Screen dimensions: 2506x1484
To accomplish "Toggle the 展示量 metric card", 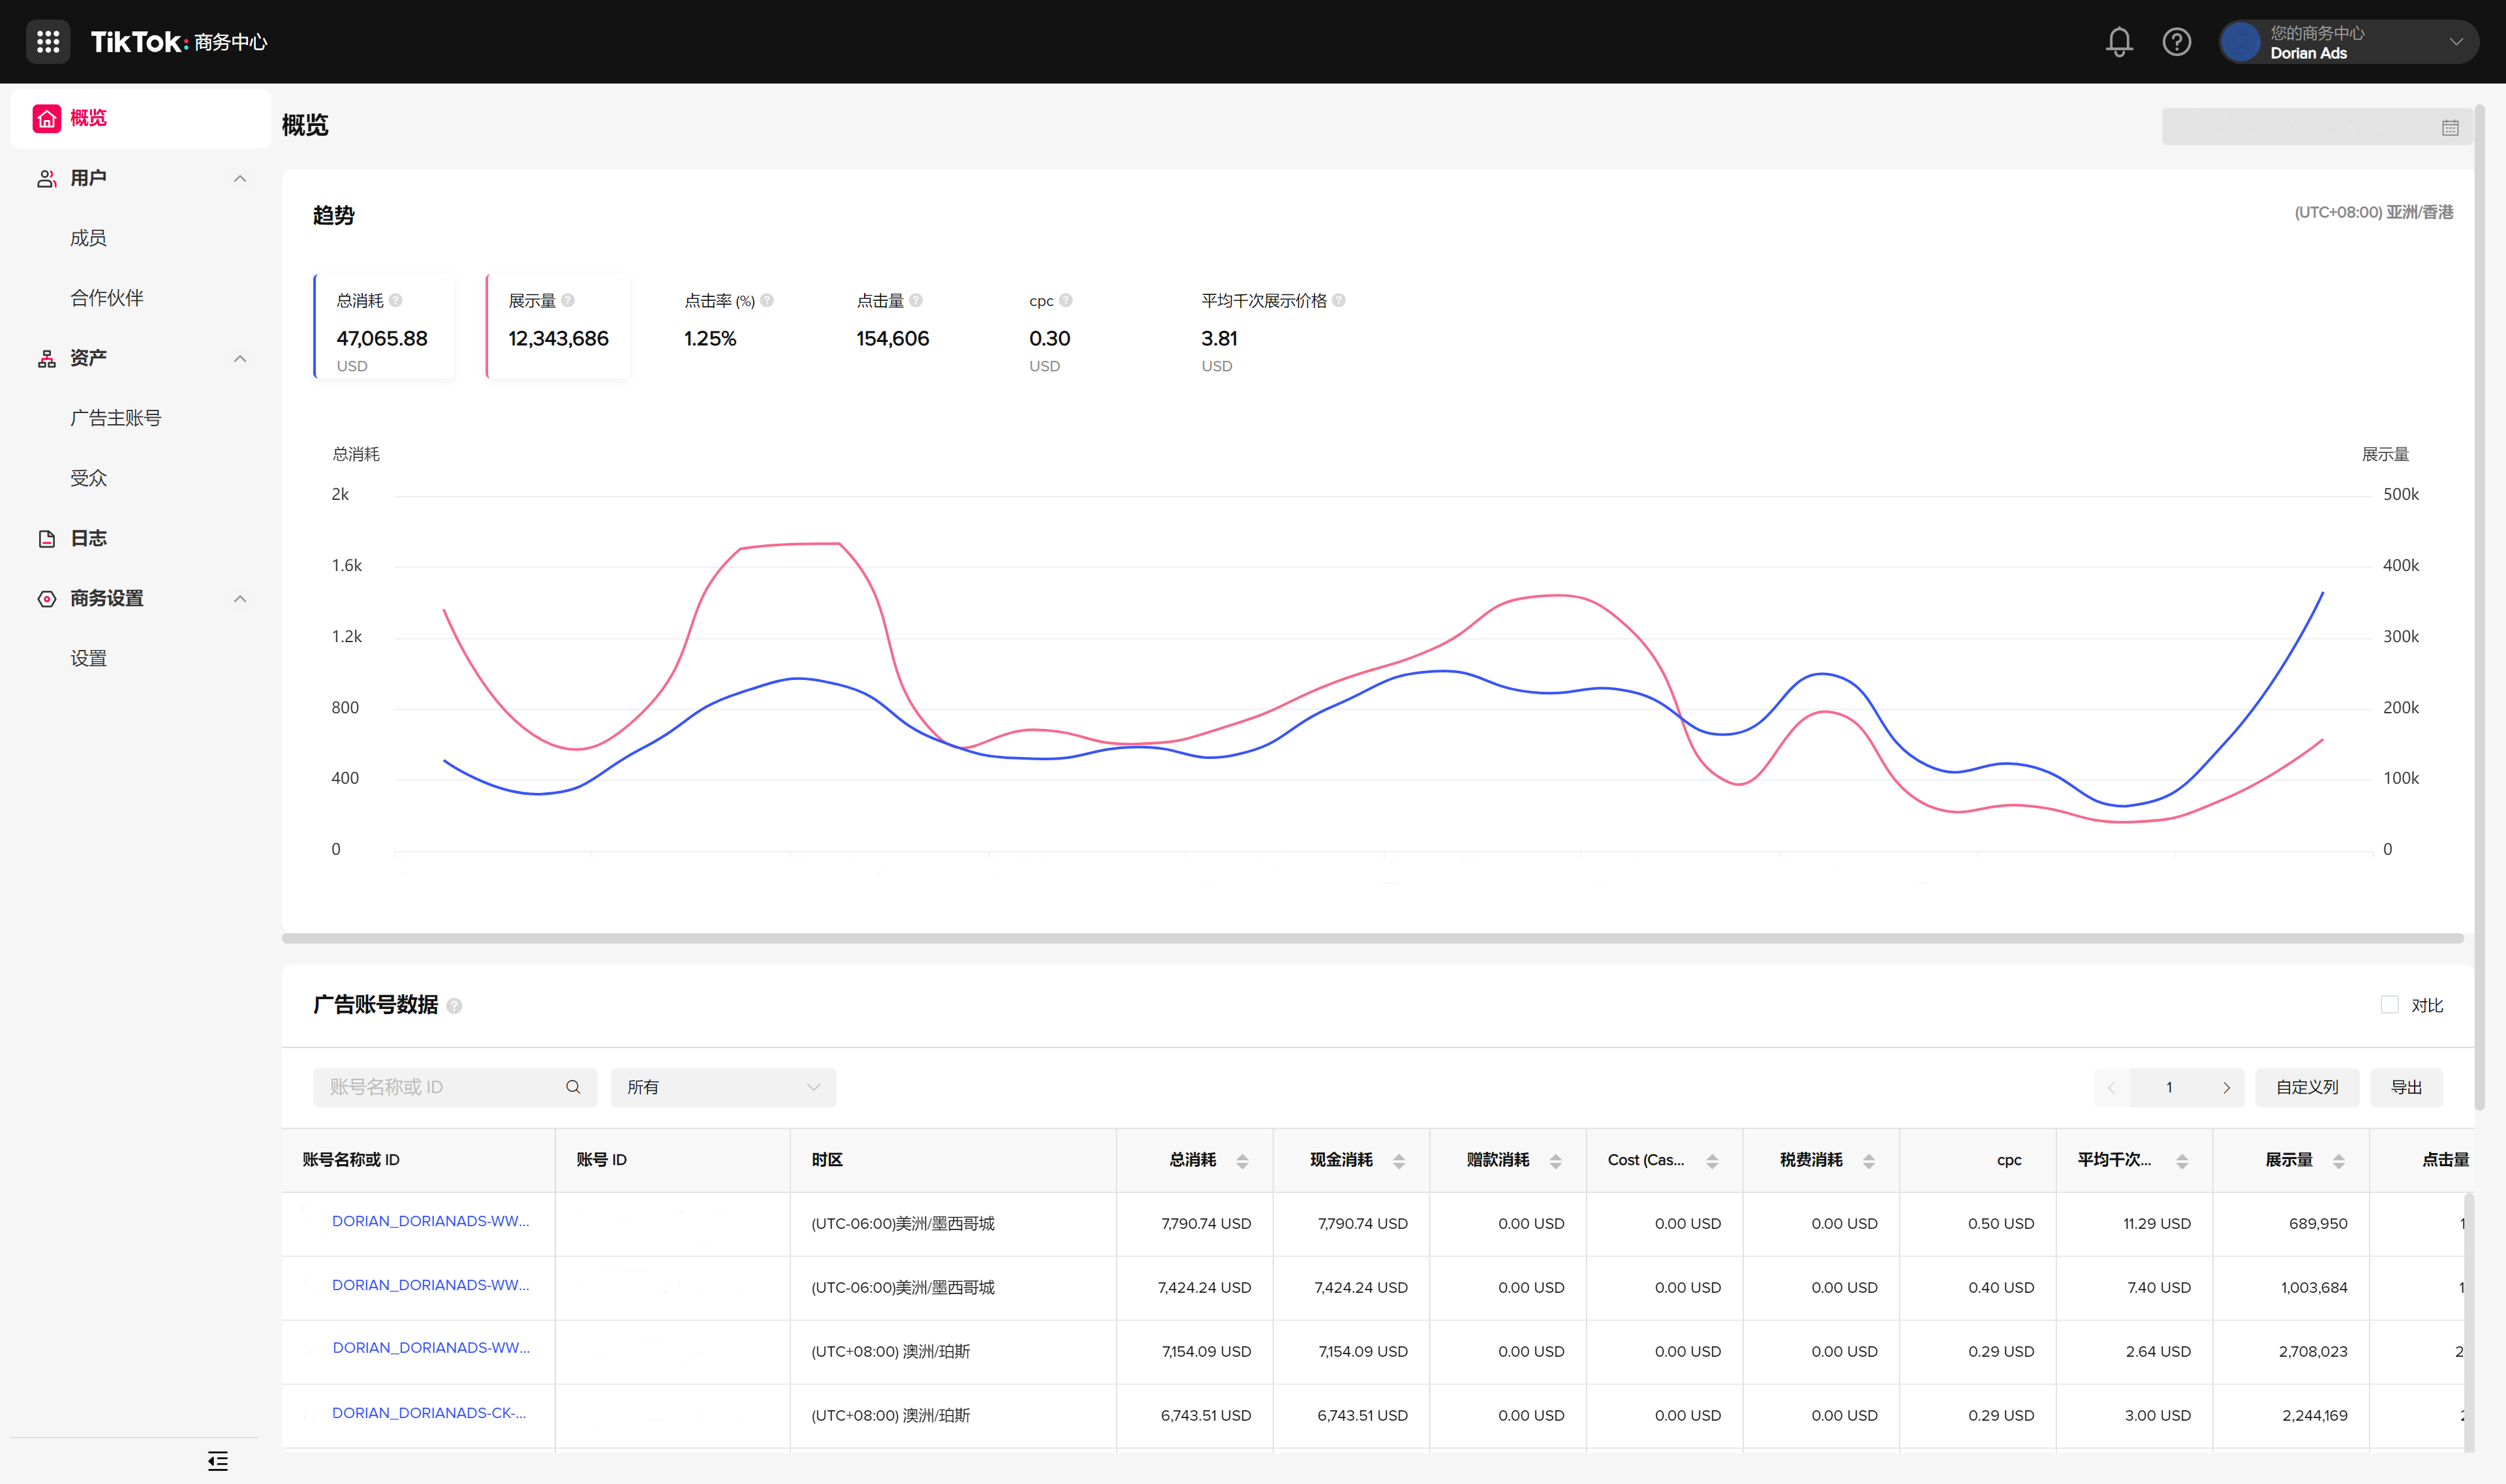I will 557,326.
